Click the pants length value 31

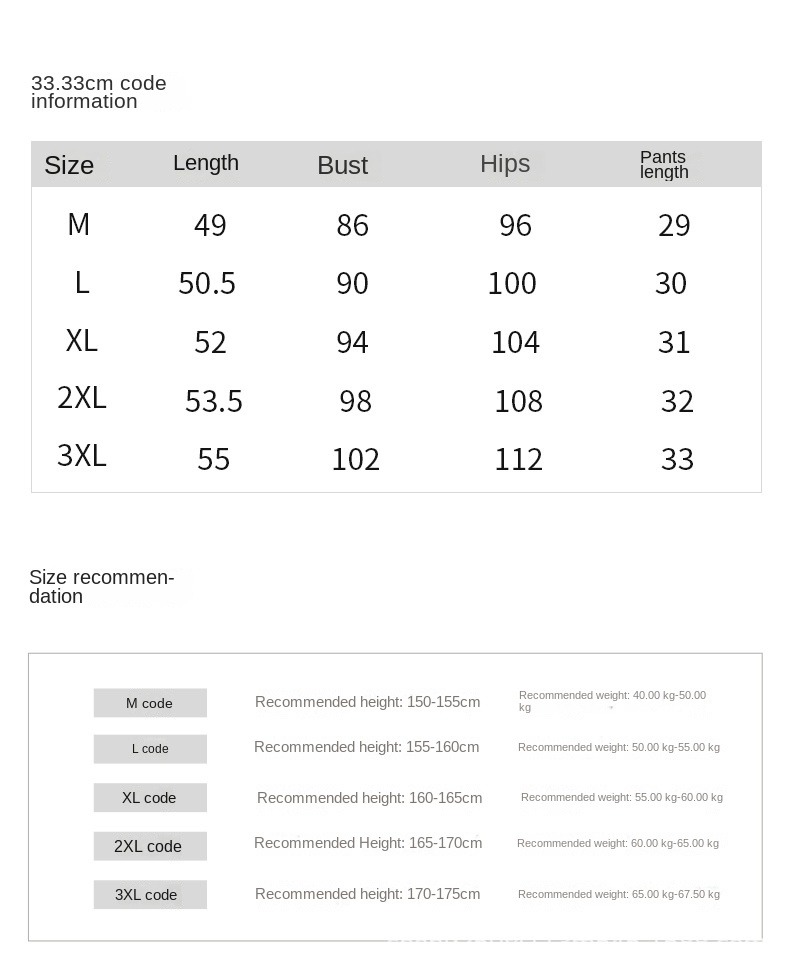click(674, 343)
